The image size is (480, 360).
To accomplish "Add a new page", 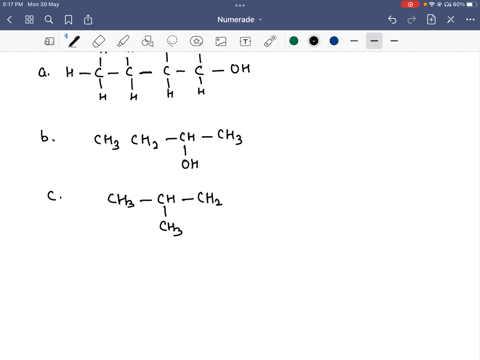I will tap(431, 20).
